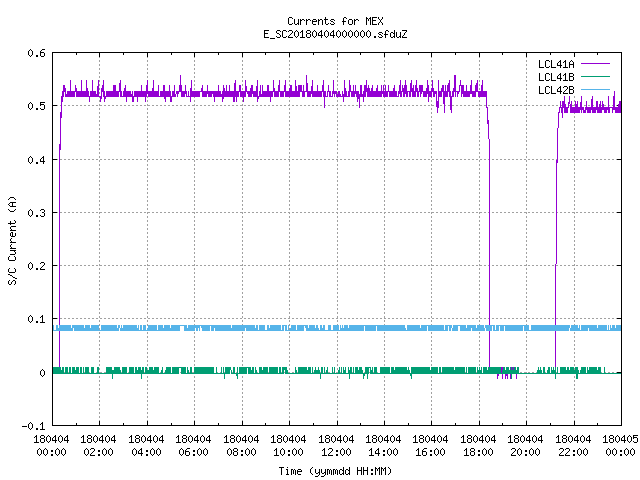Click the 0.6 y-axis tick value

click(36, 53)
